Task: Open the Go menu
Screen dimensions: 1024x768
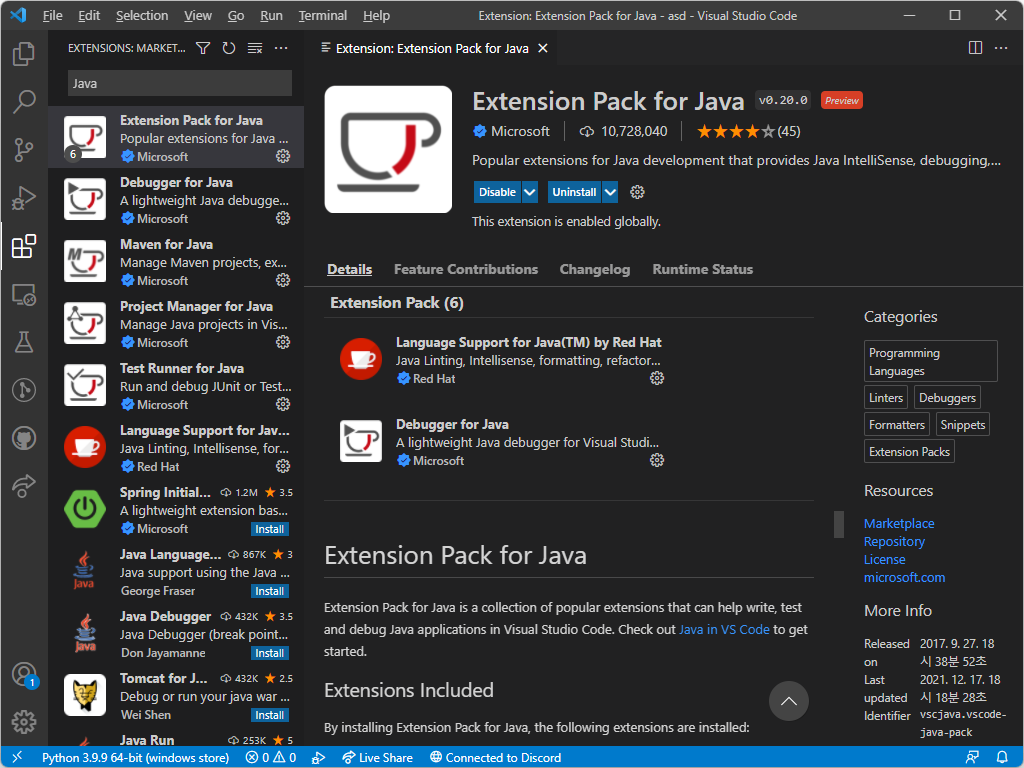Action: (236, 16)
